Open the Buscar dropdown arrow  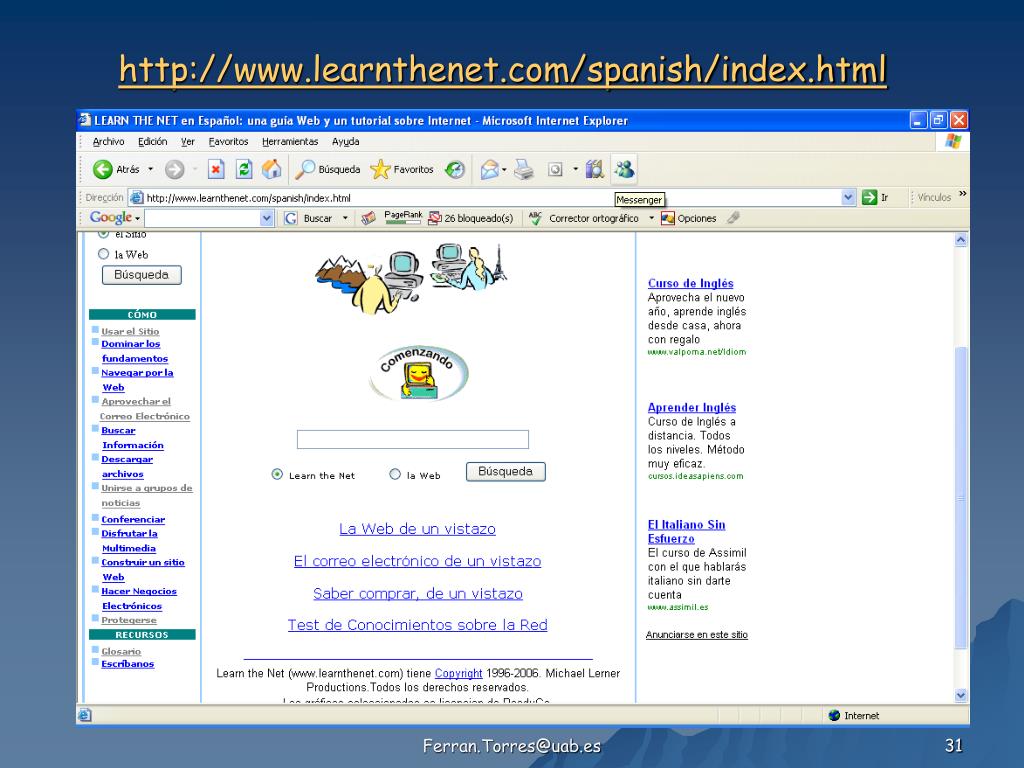click(345, 218)
